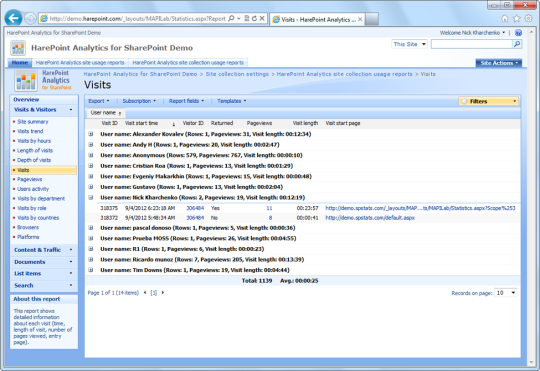Open the Filters dropdown panel
The width and height of the screenshot is (540, 371).
(x=488, y=101)
